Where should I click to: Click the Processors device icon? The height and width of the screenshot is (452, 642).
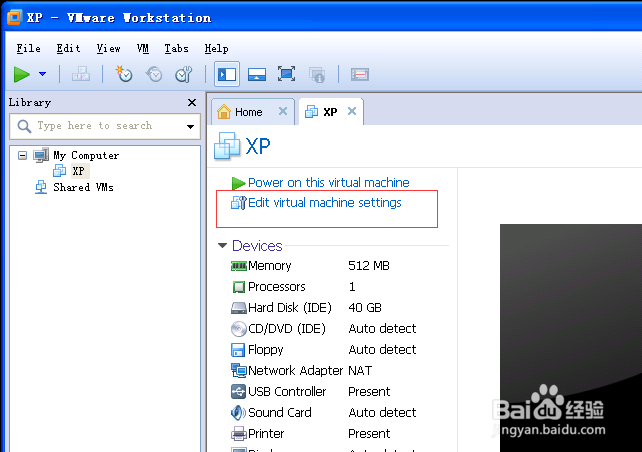pyautogui.click(x=238, y=287)
